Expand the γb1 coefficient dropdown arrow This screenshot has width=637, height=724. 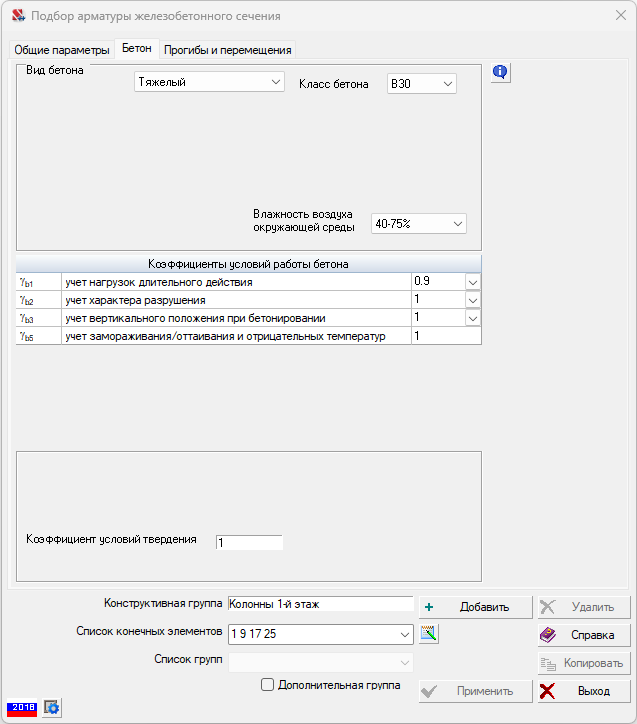(473, 282)
